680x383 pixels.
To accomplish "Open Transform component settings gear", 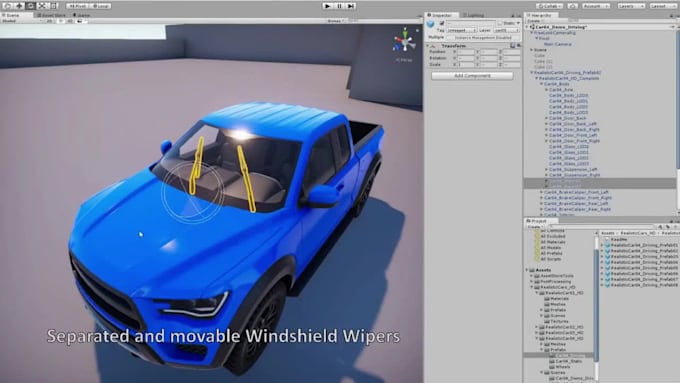I will (518, 46).
